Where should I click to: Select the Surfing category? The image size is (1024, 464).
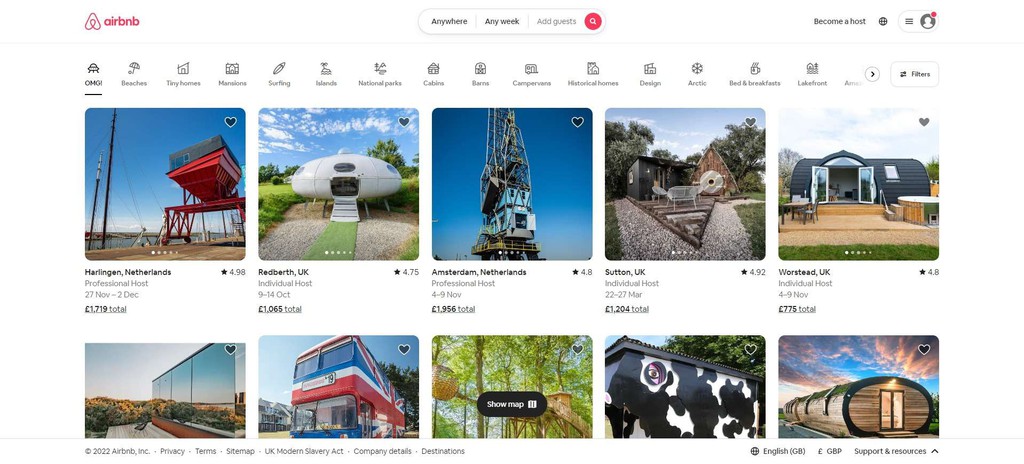pyautogui.click(x=279, y=74)
